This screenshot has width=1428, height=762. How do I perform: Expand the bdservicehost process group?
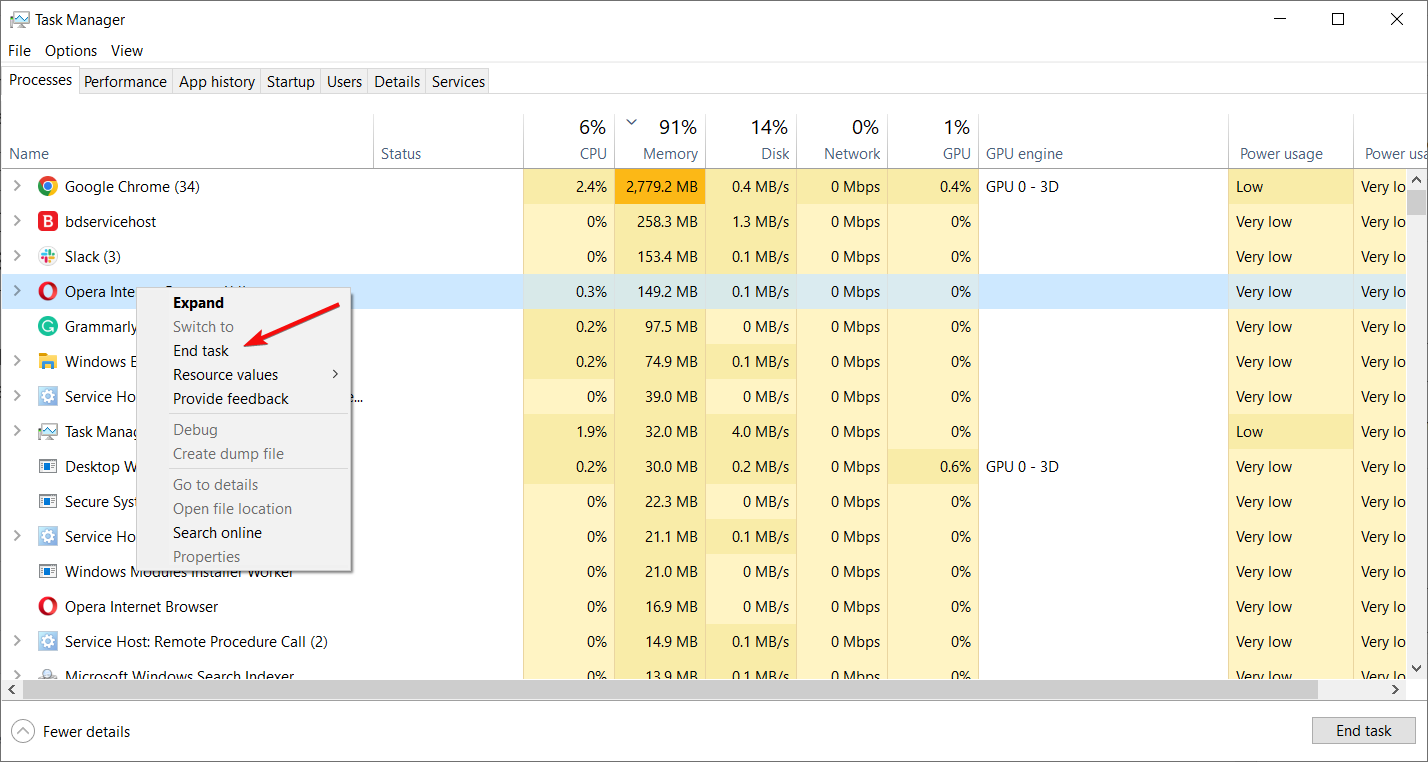(x=16, y=221)
